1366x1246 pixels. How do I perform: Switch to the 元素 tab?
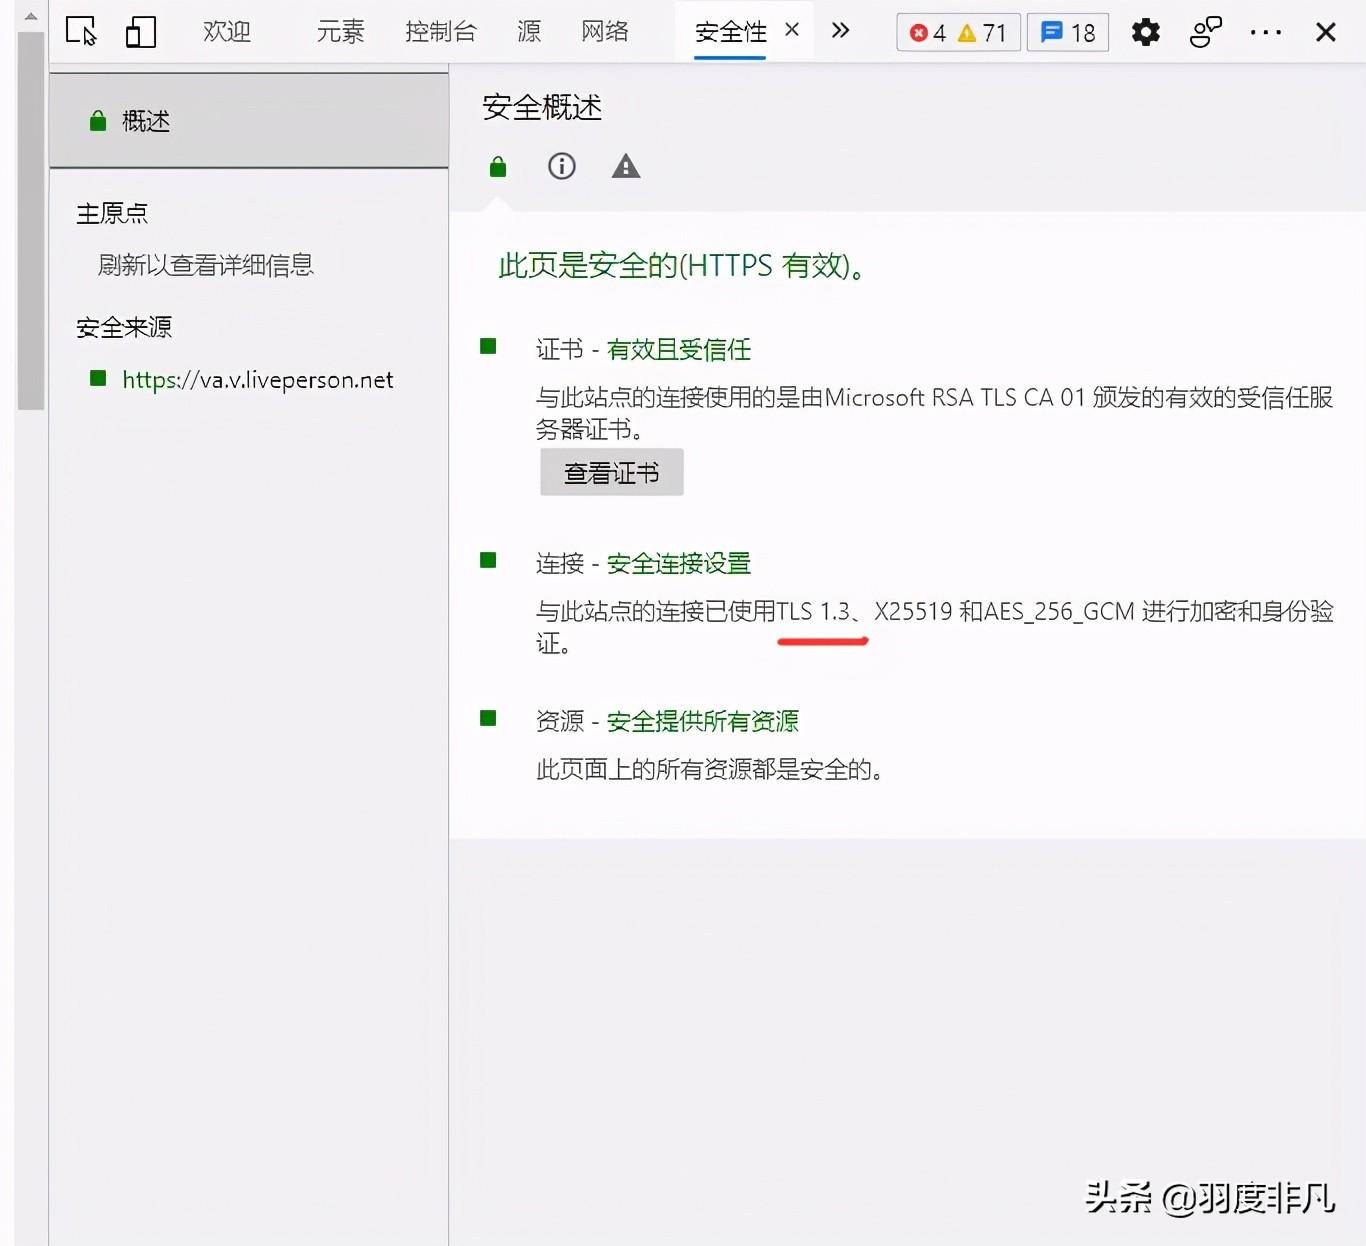(341, 32)
